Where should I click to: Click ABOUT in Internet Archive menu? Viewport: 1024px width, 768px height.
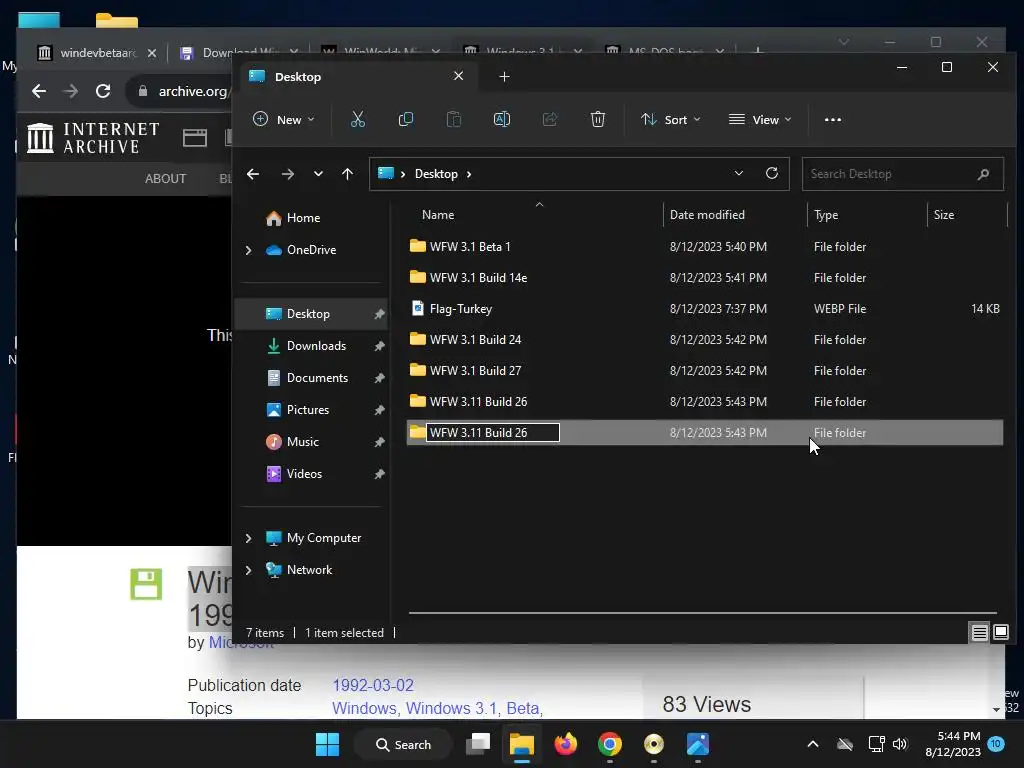tap(165, 179)
